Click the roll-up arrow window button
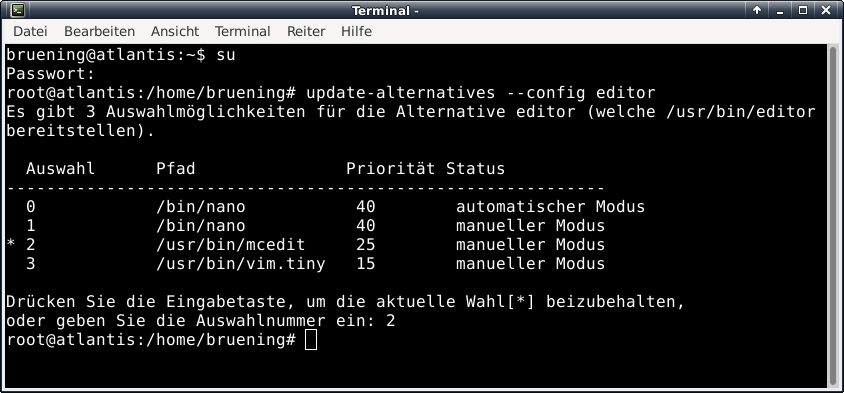The height and width of the screenshot is (393, 844). (x=757, y=10)
